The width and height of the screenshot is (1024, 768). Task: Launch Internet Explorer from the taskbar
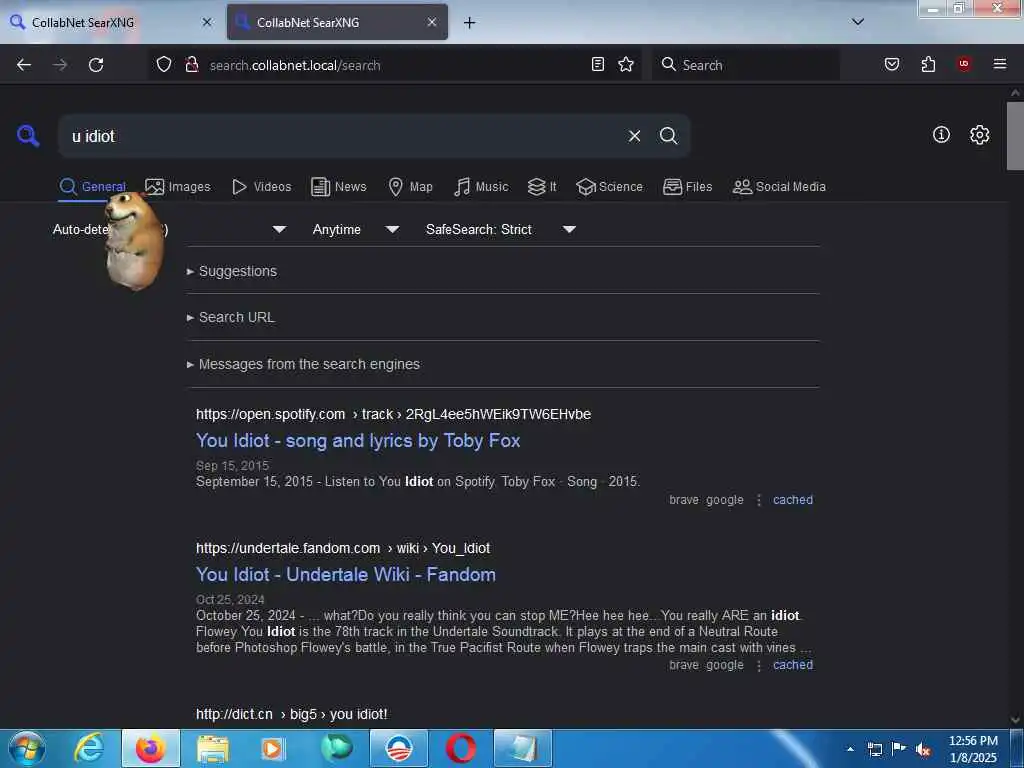(89, 748)
